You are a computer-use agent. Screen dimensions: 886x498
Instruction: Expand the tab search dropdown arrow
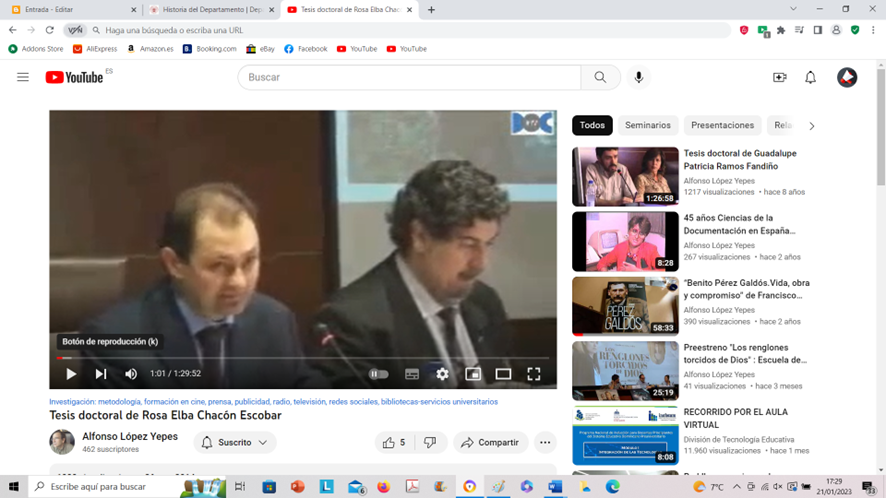pyautogui.click(x=793, y=9)
